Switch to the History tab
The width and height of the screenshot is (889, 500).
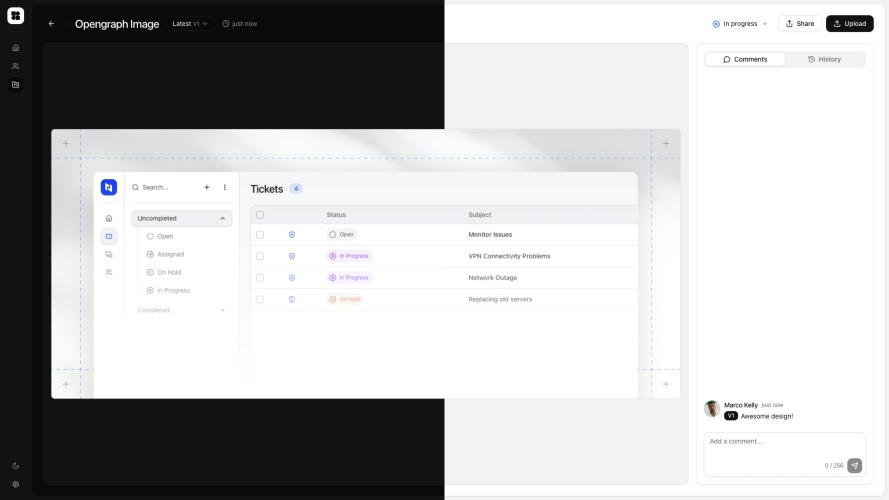coord(824,60)
